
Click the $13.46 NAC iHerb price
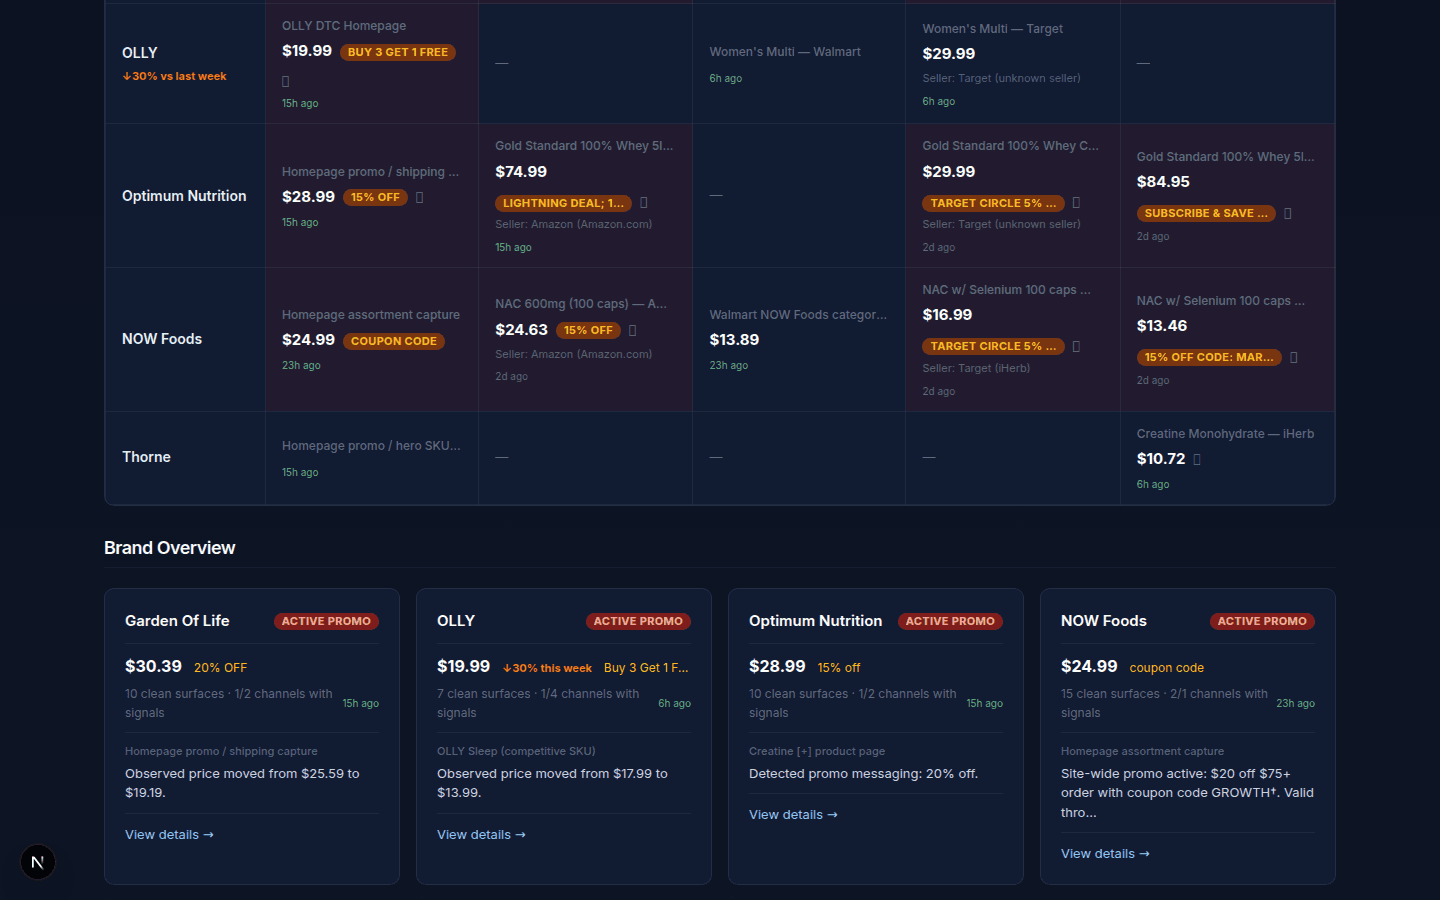coord(1162,326)
